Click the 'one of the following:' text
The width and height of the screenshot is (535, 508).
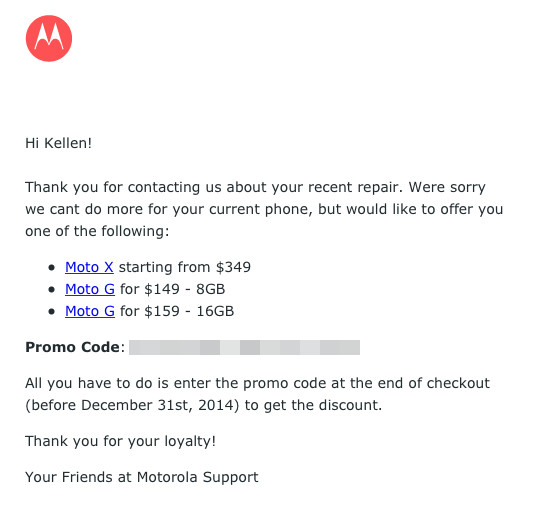coord(97,231)
